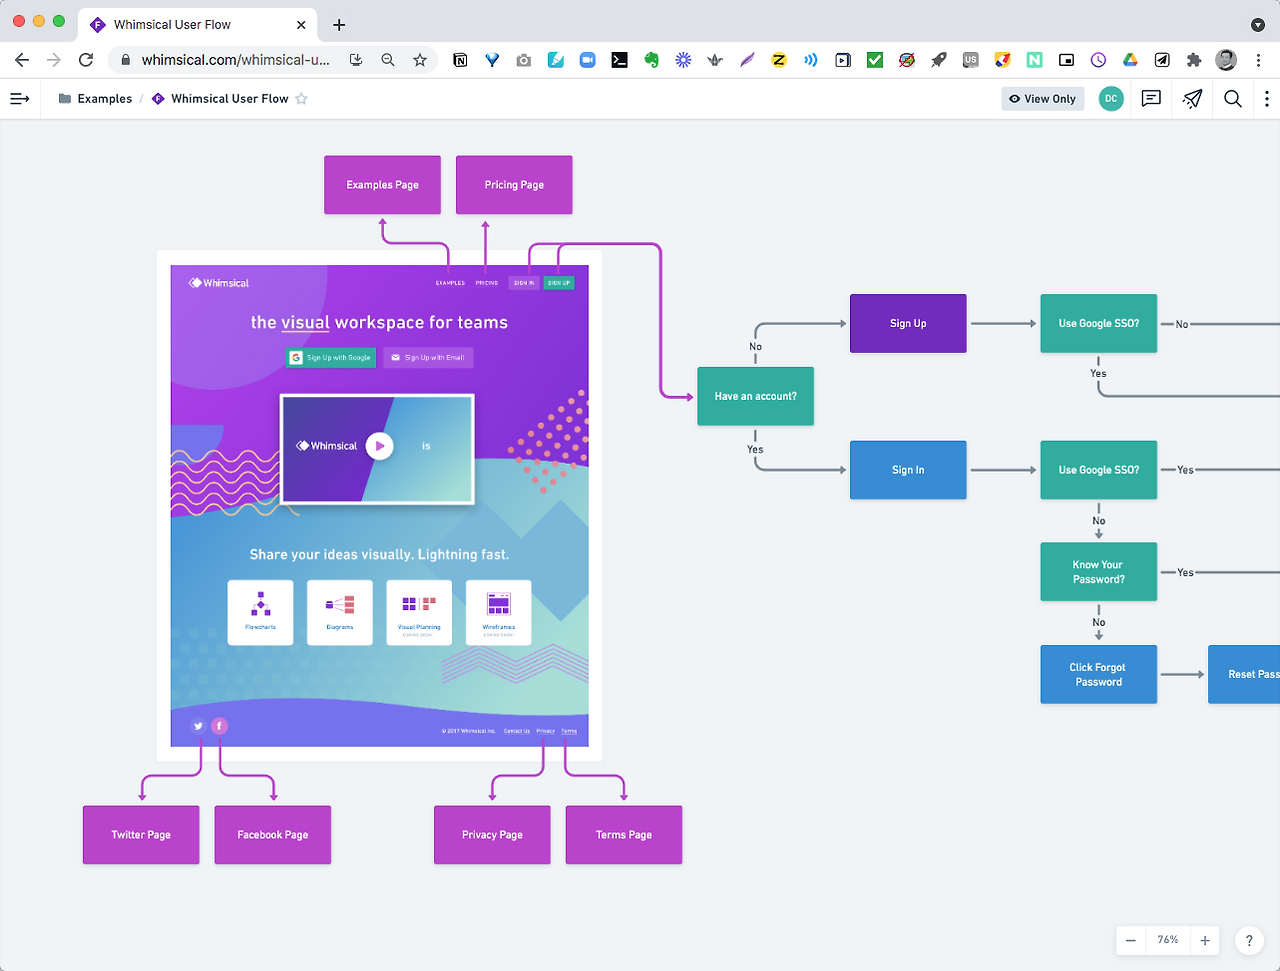The height and width of the screenshot is (971, 1280).
Task: Click the Twitter icon in mockup footer
Action: click(198, 726)
